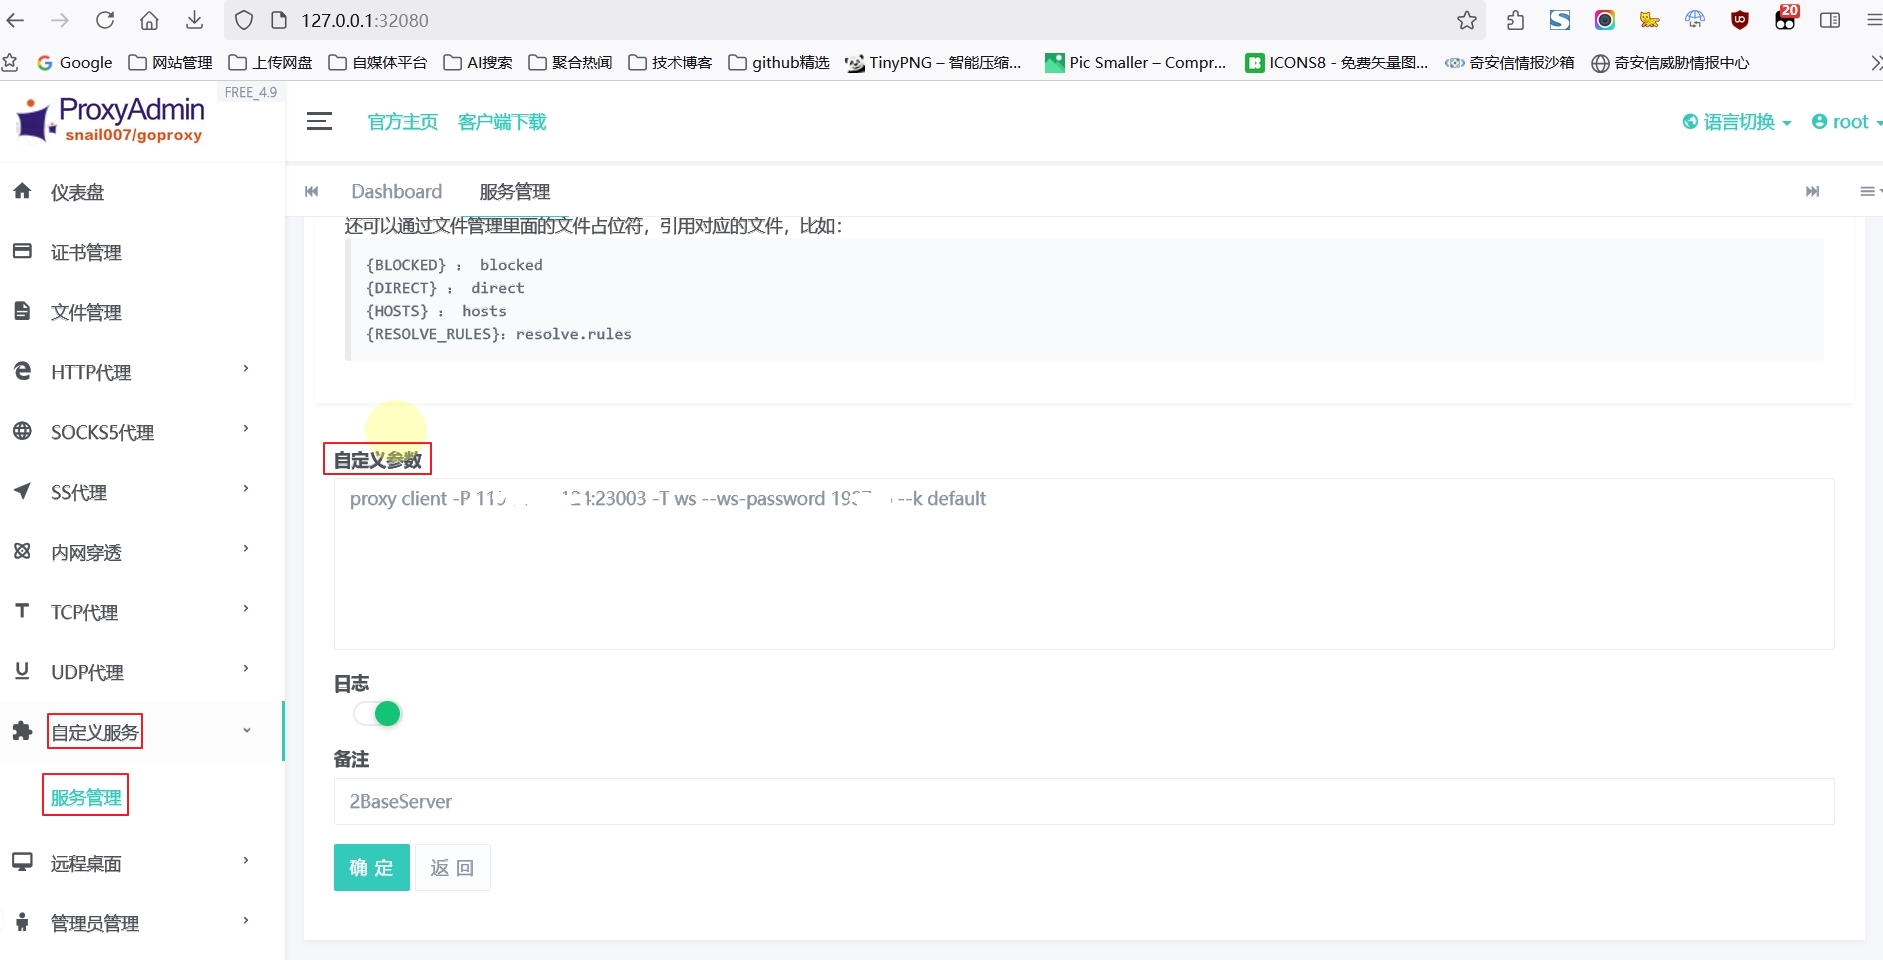Click the hamburger sidebar collapse icon

coord(319,122)
